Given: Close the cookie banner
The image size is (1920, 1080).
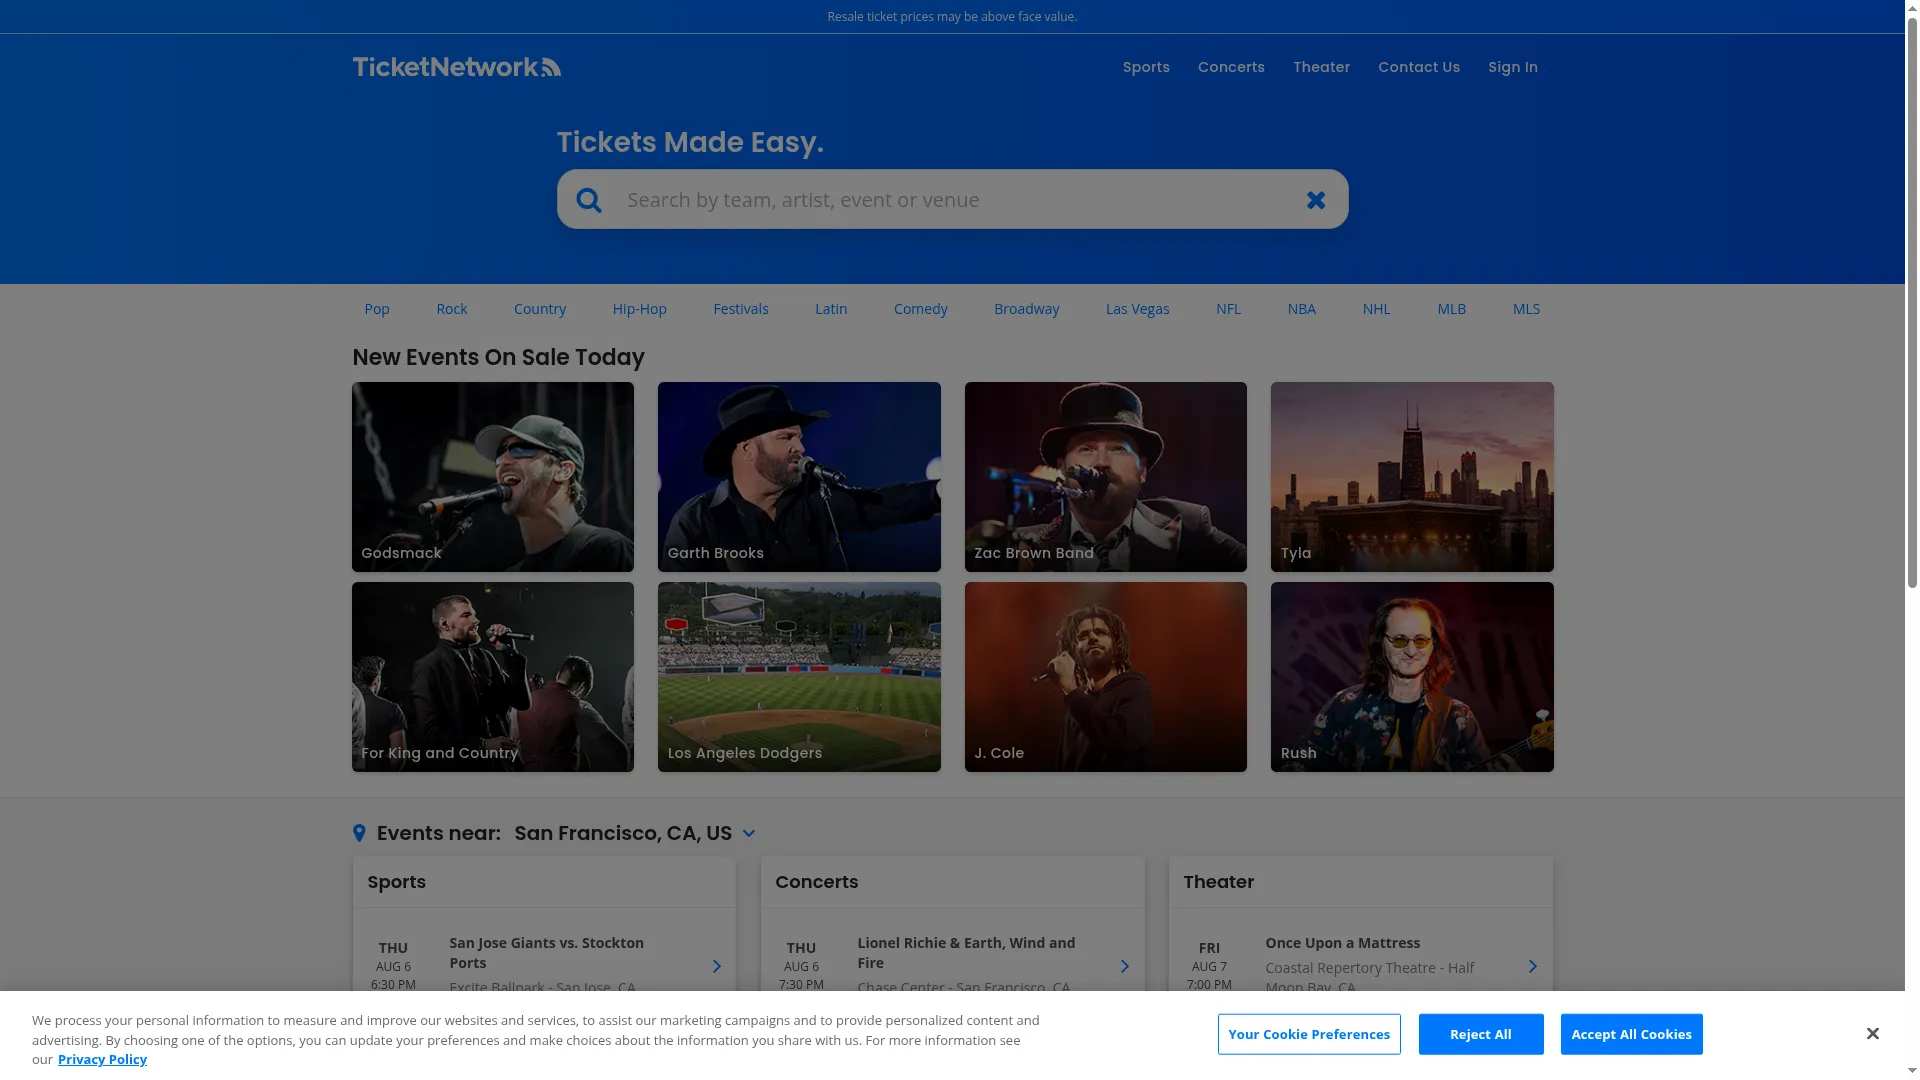Looking at the screenshot, I should [1872, 1033].
